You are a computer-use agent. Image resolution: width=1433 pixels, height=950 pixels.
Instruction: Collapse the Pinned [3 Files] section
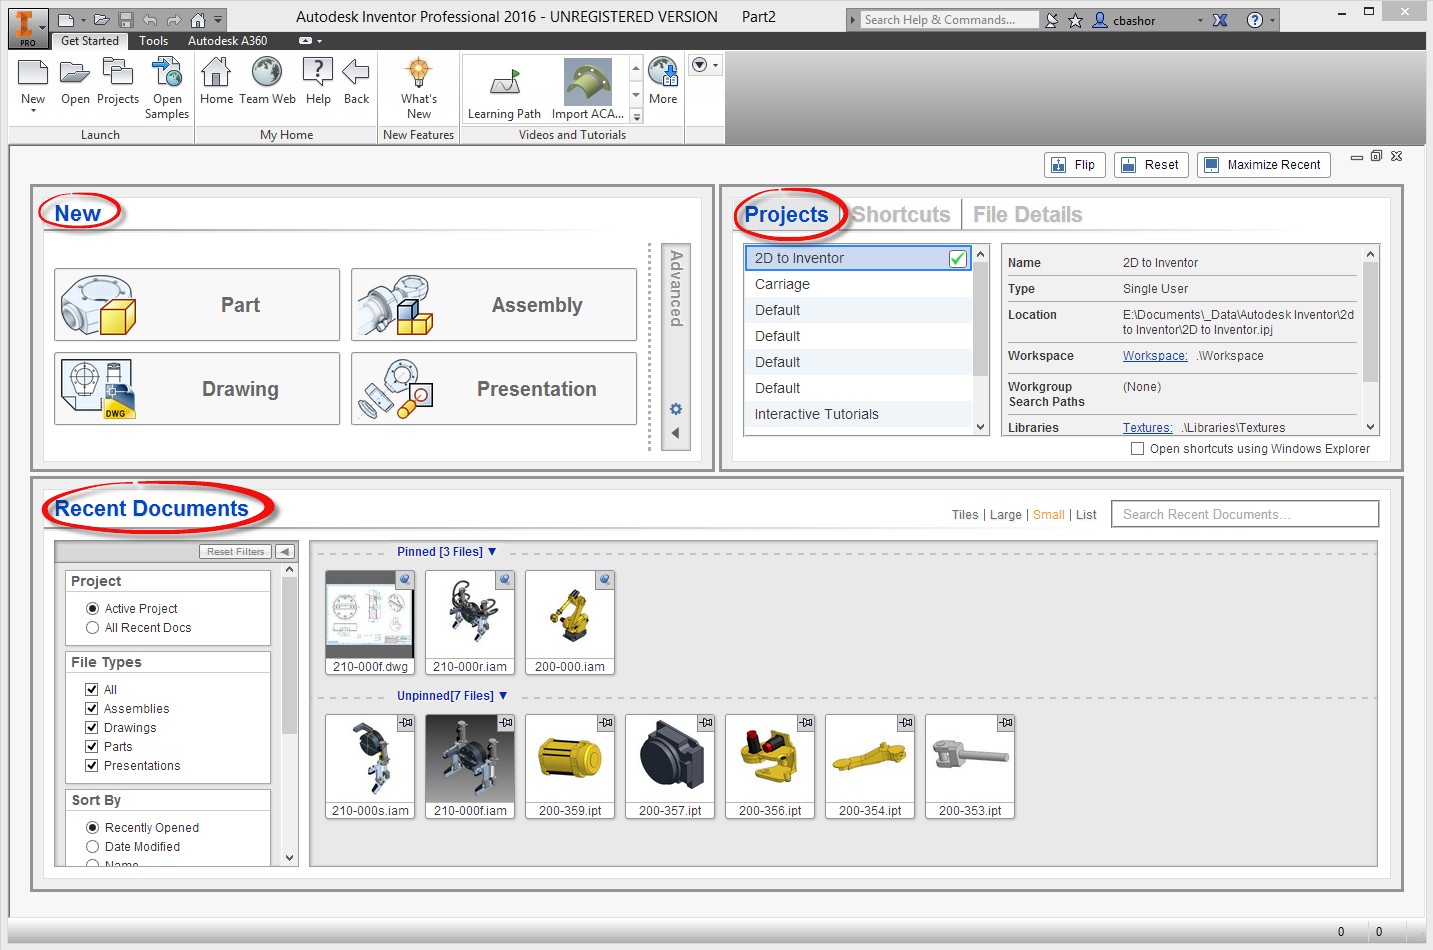point(492,552)
